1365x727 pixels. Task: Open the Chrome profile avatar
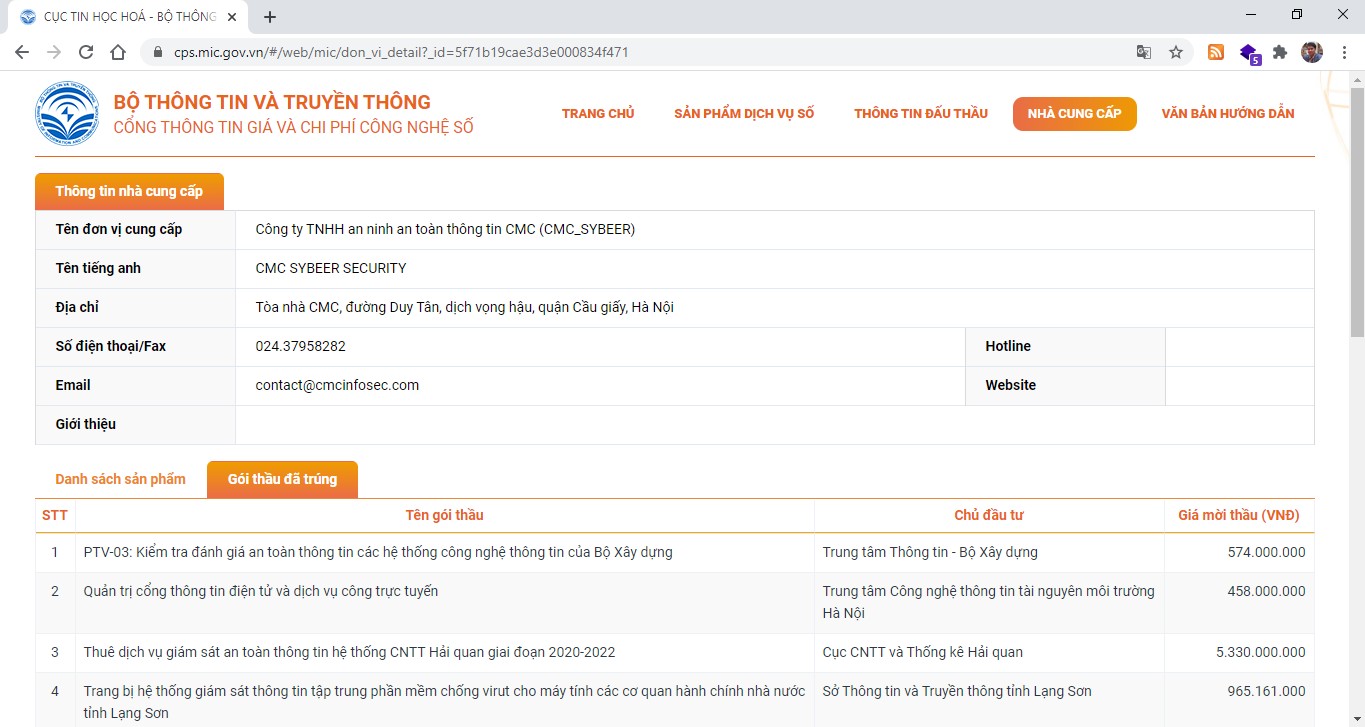click(x=1312, y=52)
